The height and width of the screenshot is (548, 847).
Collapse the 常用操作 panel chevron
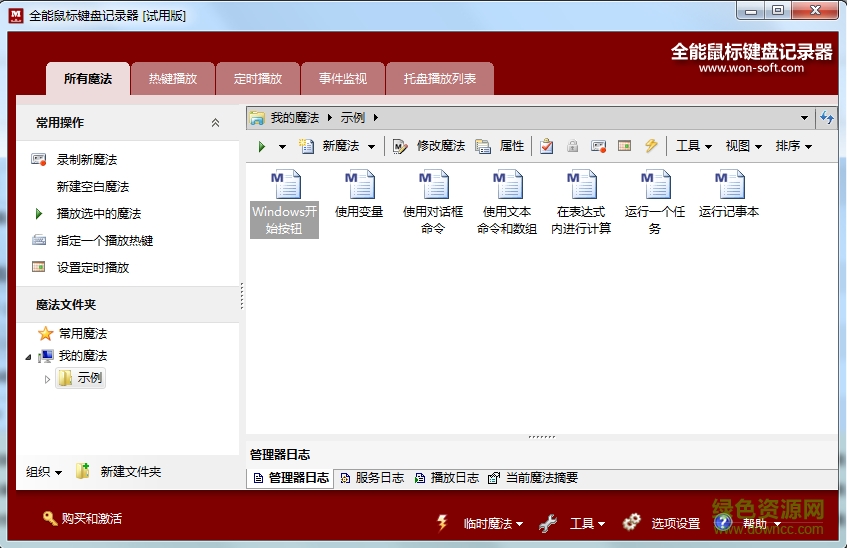coord(215,123)
